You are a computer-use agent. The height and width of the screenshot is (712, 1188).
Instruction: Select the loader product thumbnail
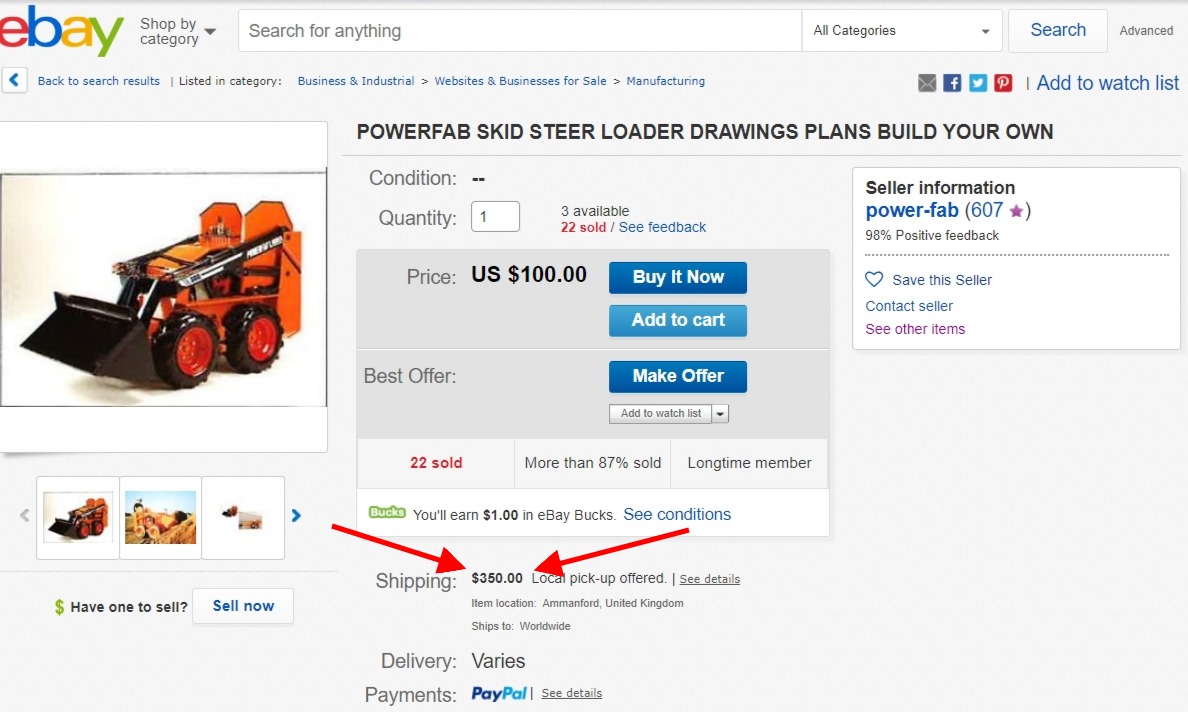point(77,517)
